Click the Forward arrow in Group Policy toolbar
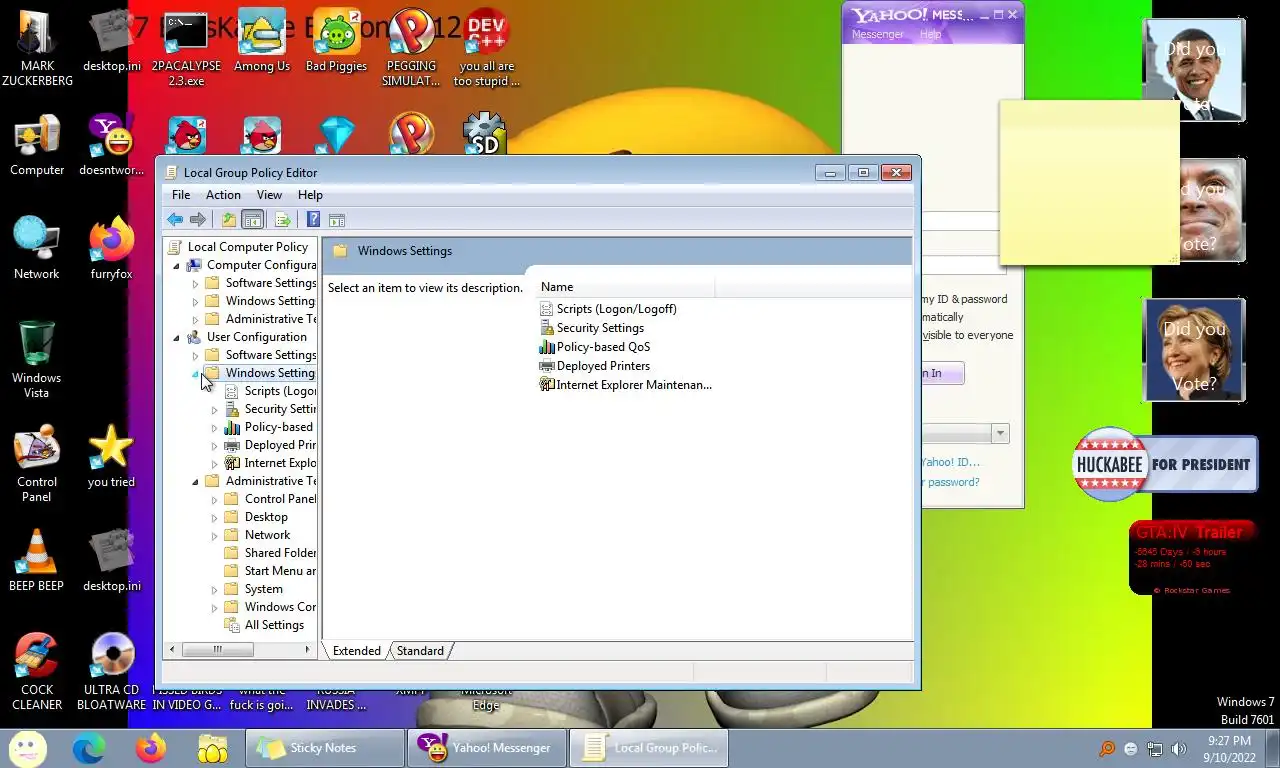This screenshot has width=1280, height=768. click(198, 220)
